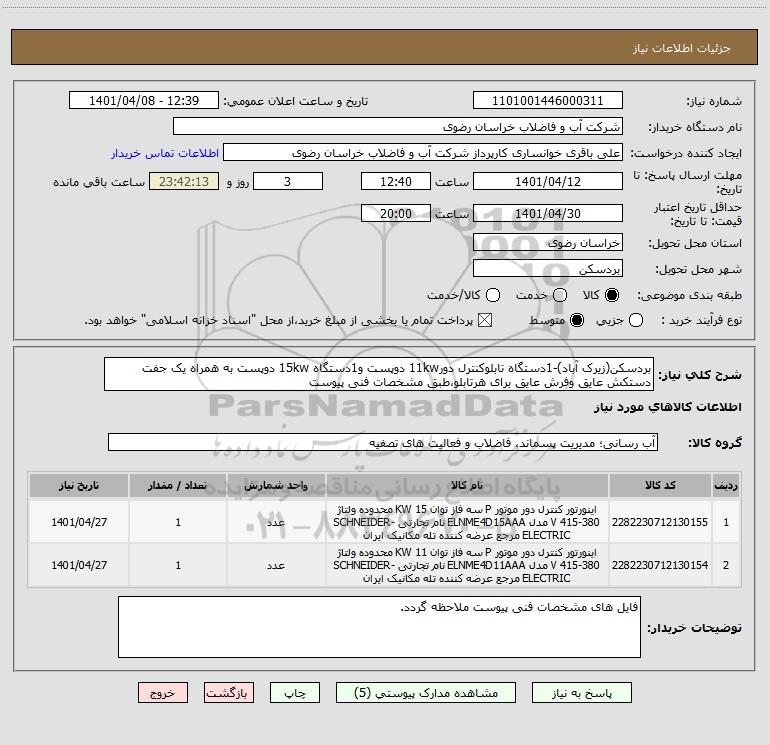Click the announcement date field 1401/04/08 - 12:39
This screenshot has height=745, width=770.
click(x=144, y=101)
